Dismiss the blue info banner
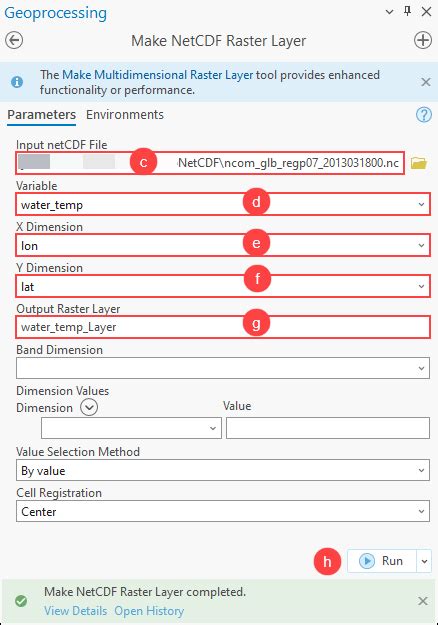Image resolution: width=438 pixels, height=625 pixels. 426,82
